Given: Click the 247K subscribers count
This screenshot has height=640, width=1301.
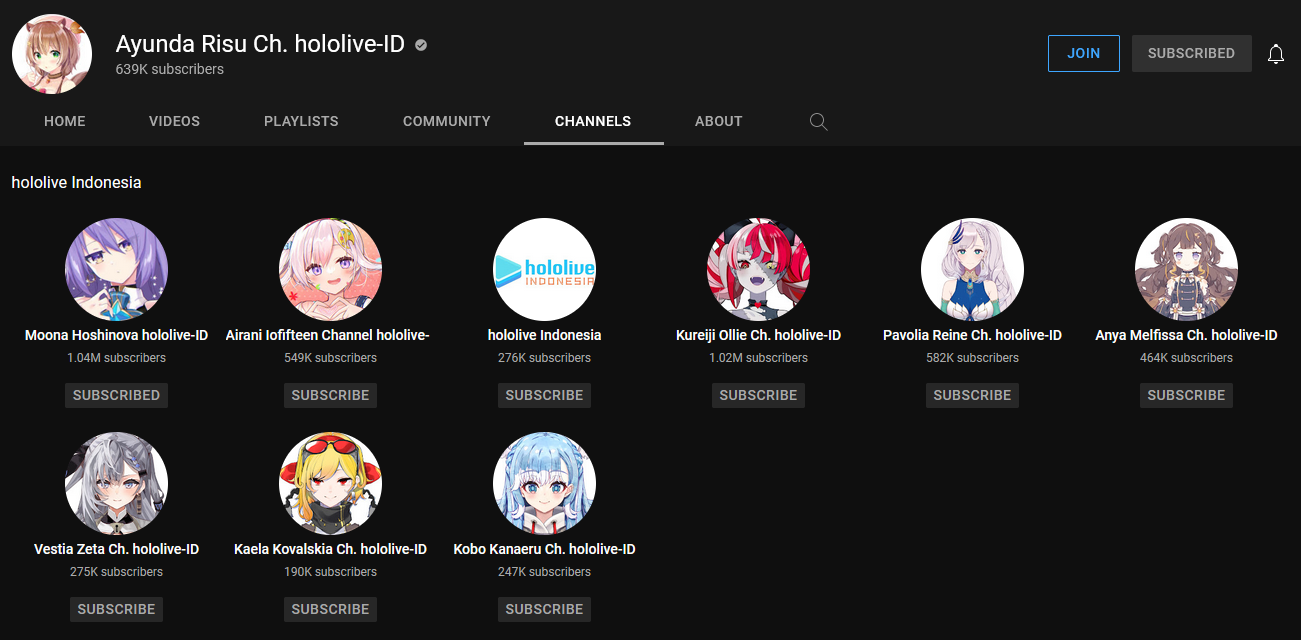Looking at the screenshot, I should point(544,572).
